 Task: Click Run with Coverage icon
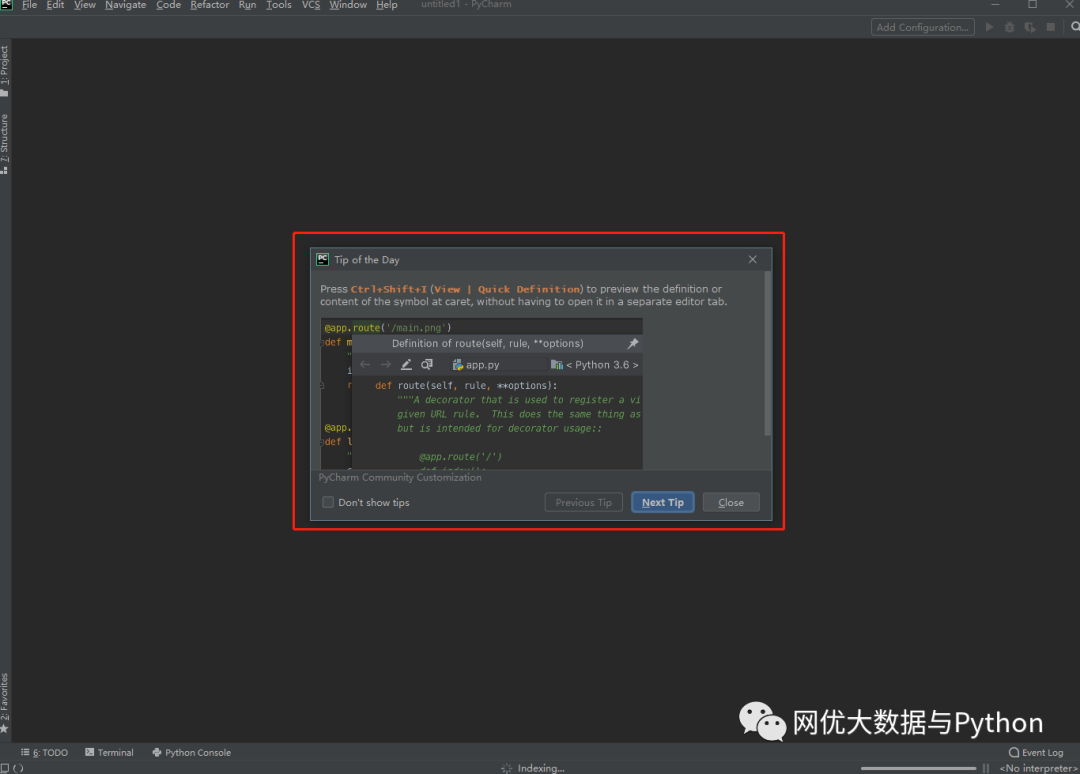pos(1030,27)
